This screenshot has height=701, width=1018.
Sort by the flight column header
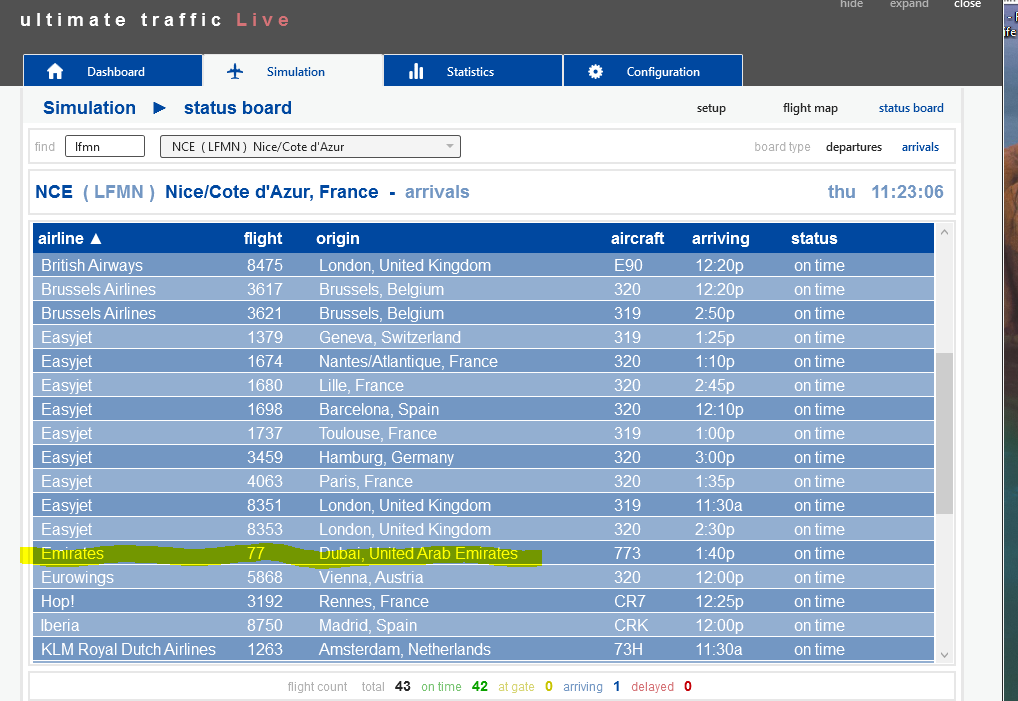[x=263, y=239]
